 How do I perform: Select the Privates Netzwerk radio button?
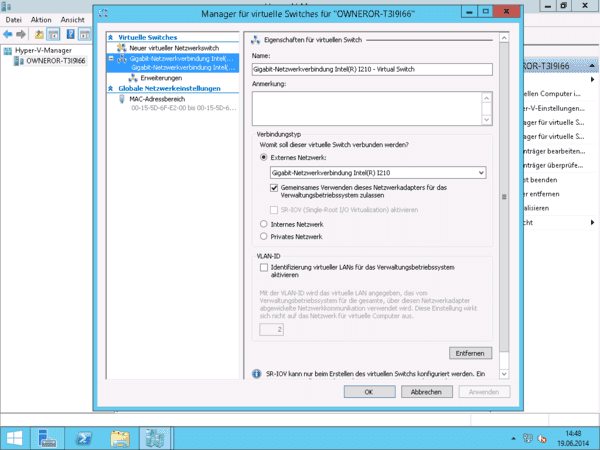click(264, 236)
